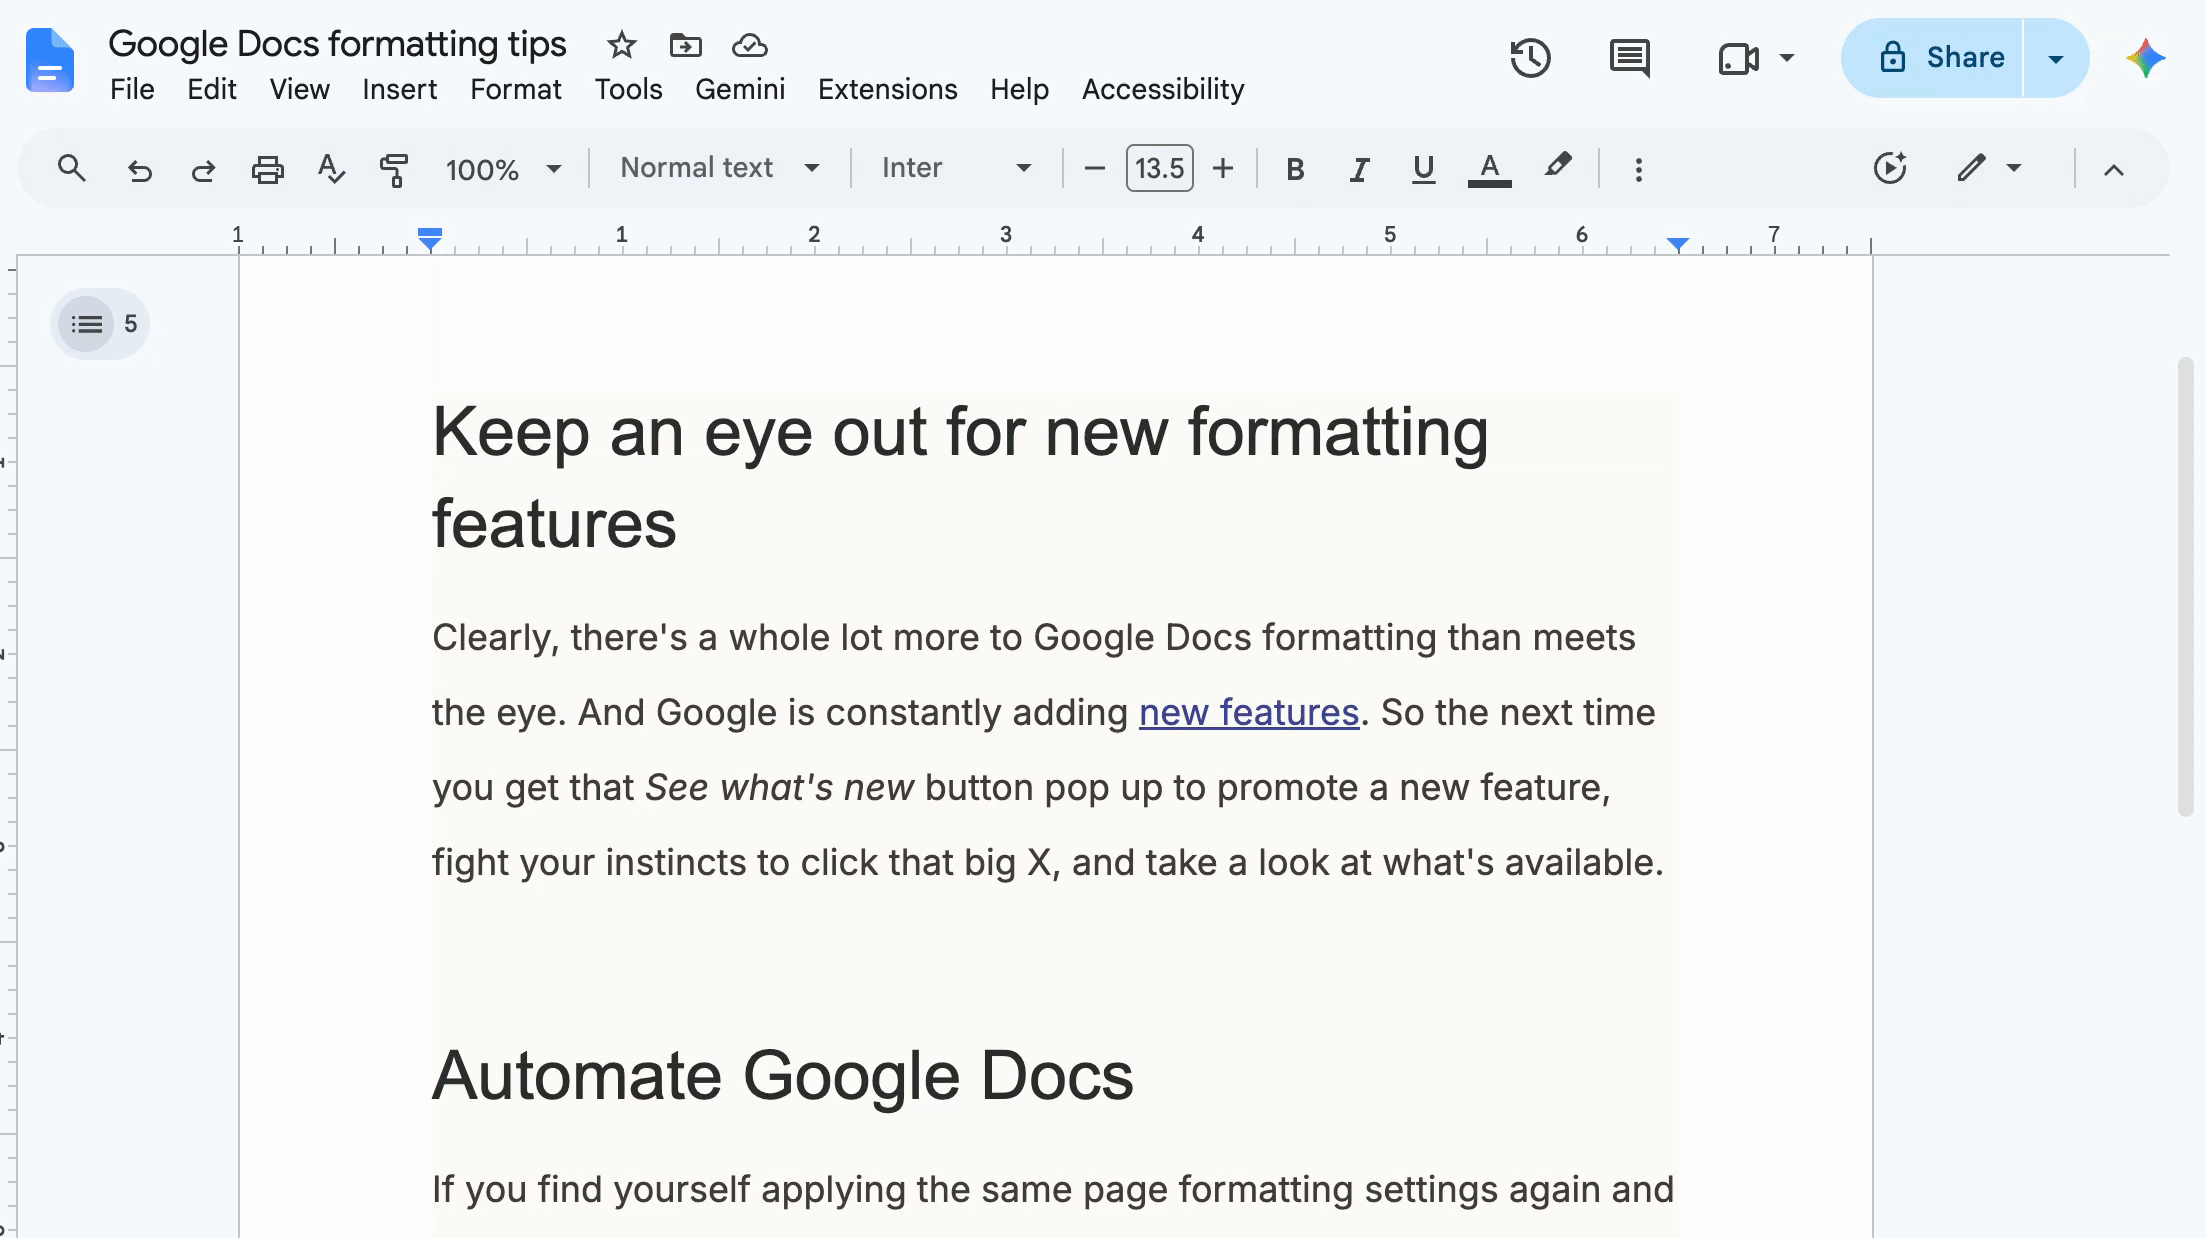2206x1238 pixels.
Task: Print the document
Action: (x=267, y=169)
